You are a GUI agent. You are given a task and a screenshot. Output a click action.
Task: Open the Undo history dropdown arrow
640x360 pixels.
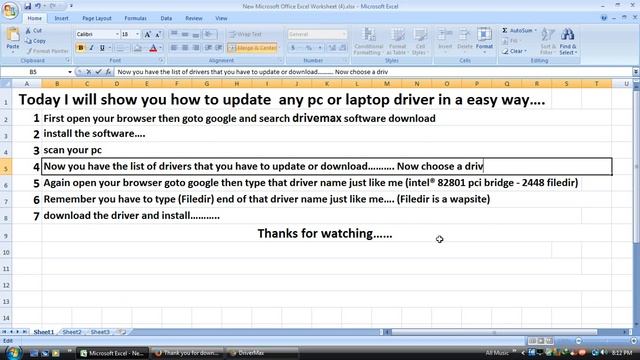pyautogui.click(x=44, y=6)
